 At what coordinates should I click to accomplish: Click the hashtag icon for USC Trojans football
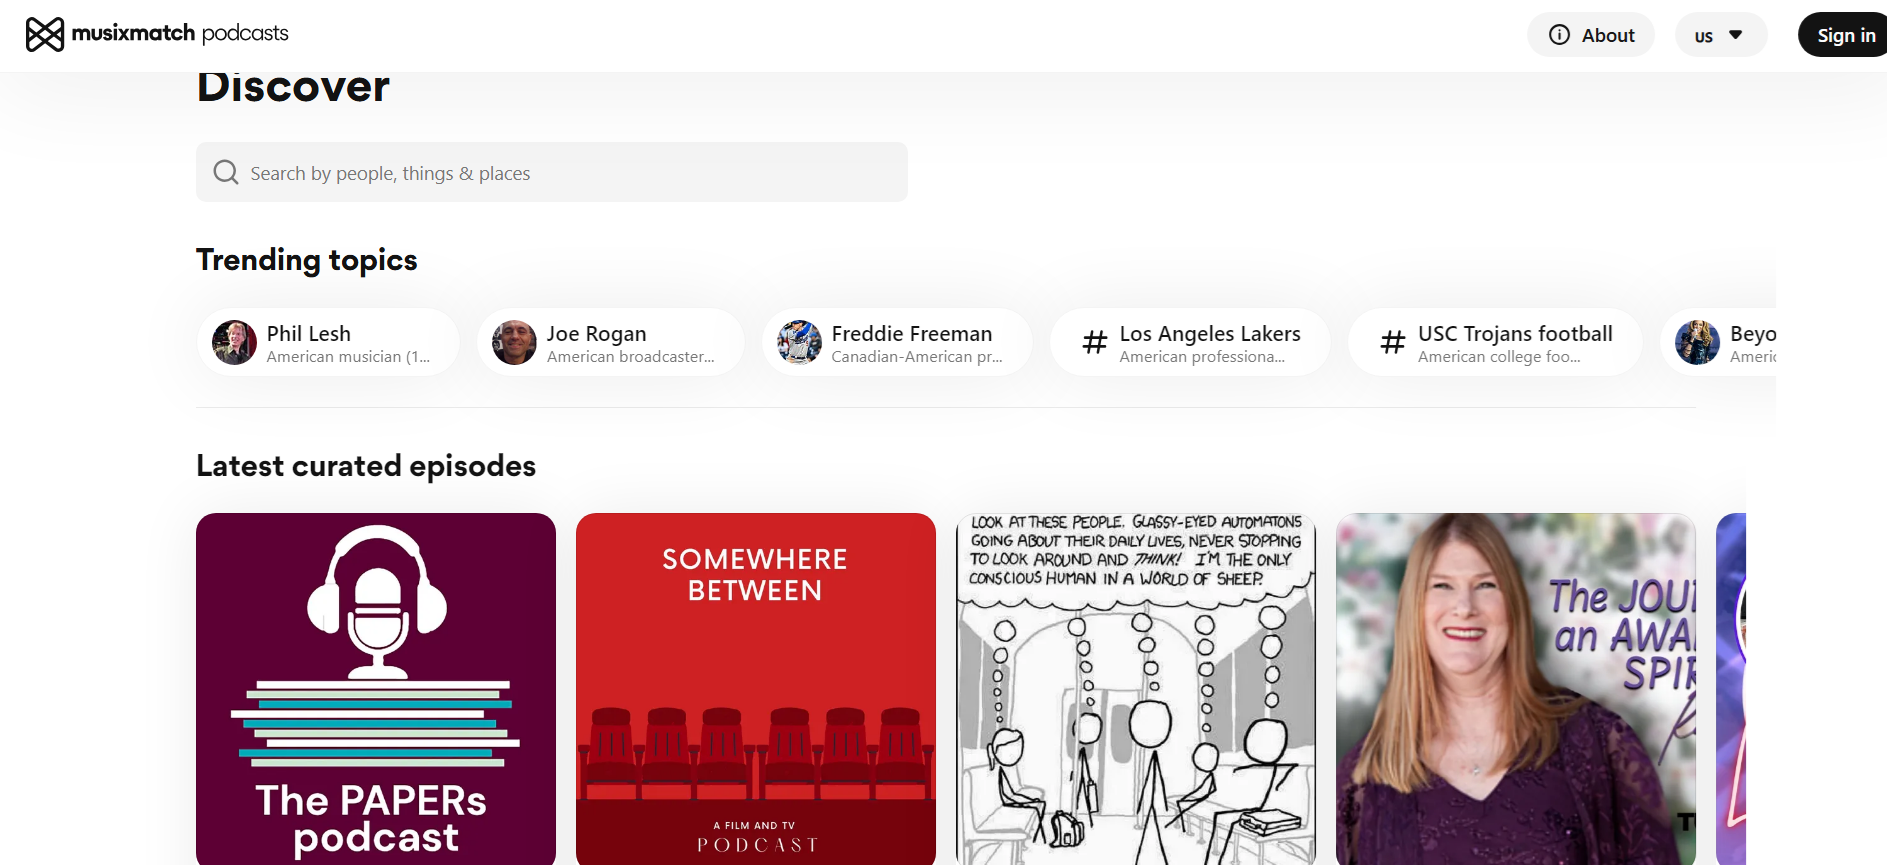(x=1393, y=343)
